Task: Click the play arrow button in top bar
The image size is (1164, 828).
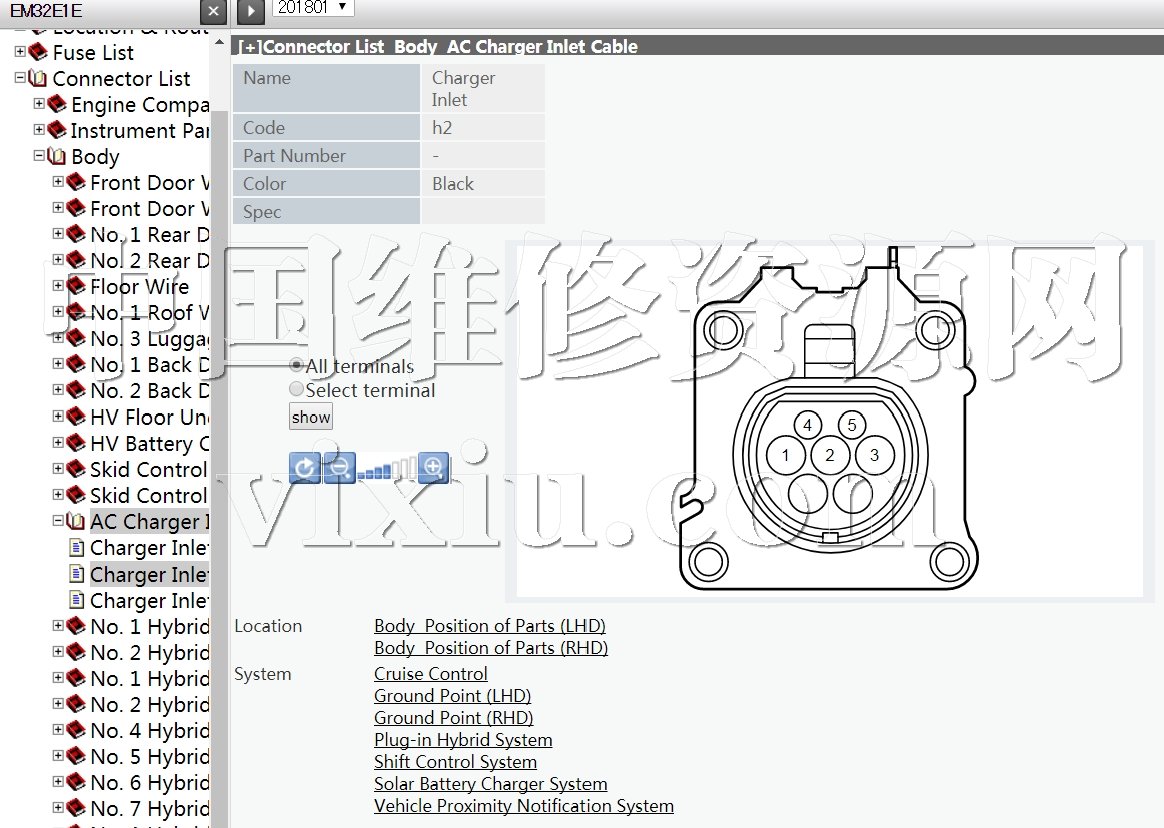Action: click(x=250, y=11)
